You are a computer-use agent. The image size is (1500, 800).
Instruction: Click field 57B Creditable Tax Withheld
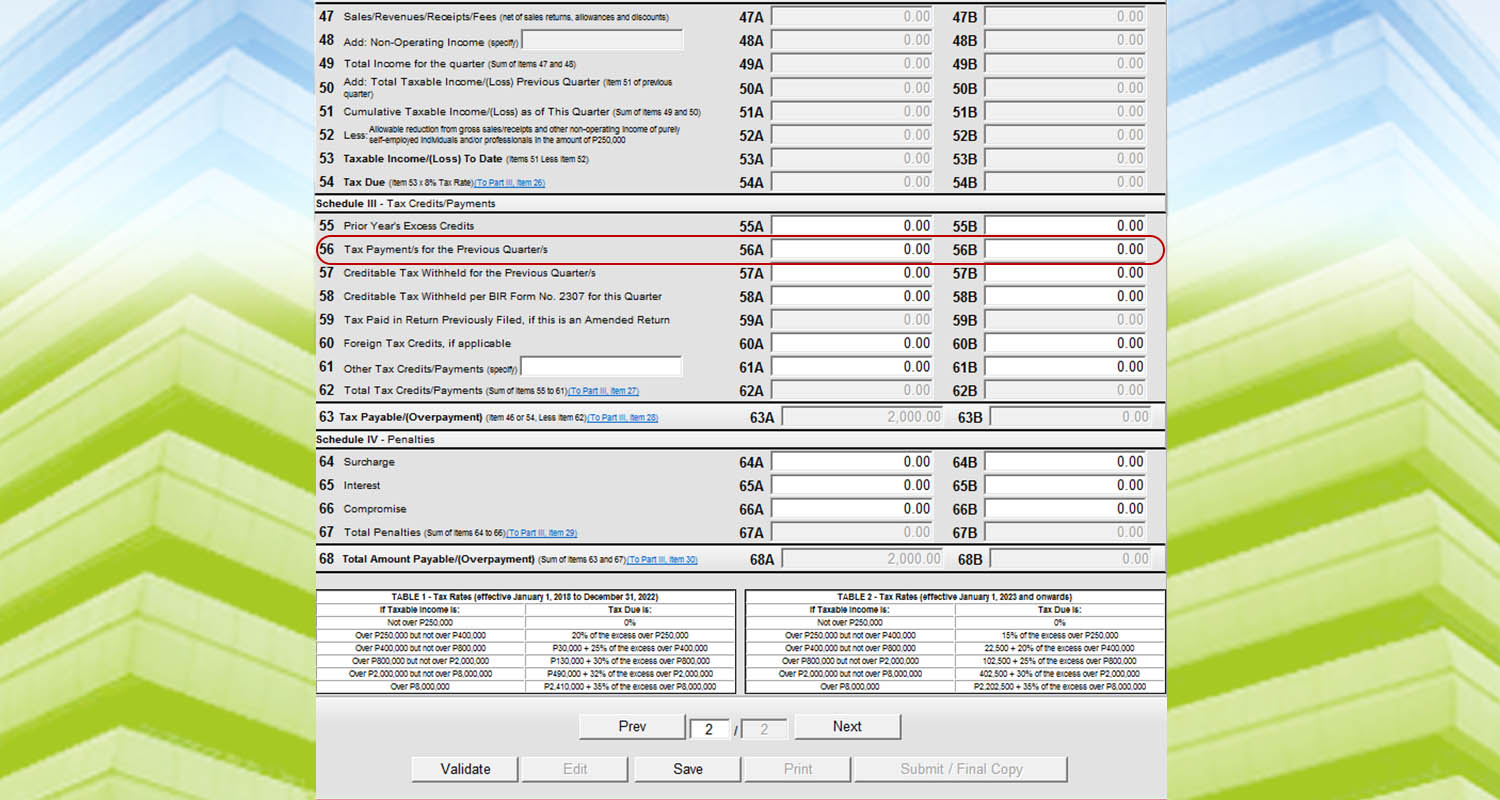(x=1066, y=273)
